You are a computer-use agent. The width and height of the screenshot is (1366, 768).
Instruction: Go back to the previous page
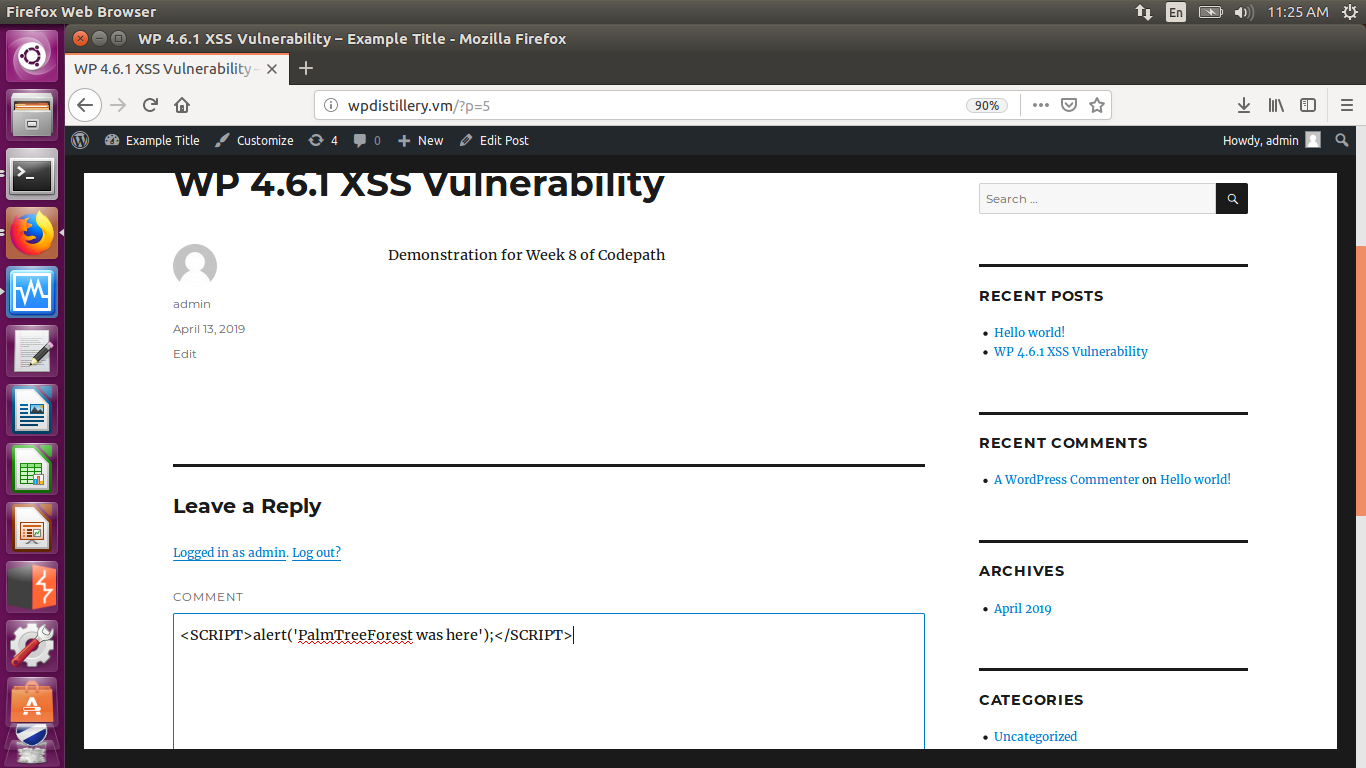tap(85, 105)
